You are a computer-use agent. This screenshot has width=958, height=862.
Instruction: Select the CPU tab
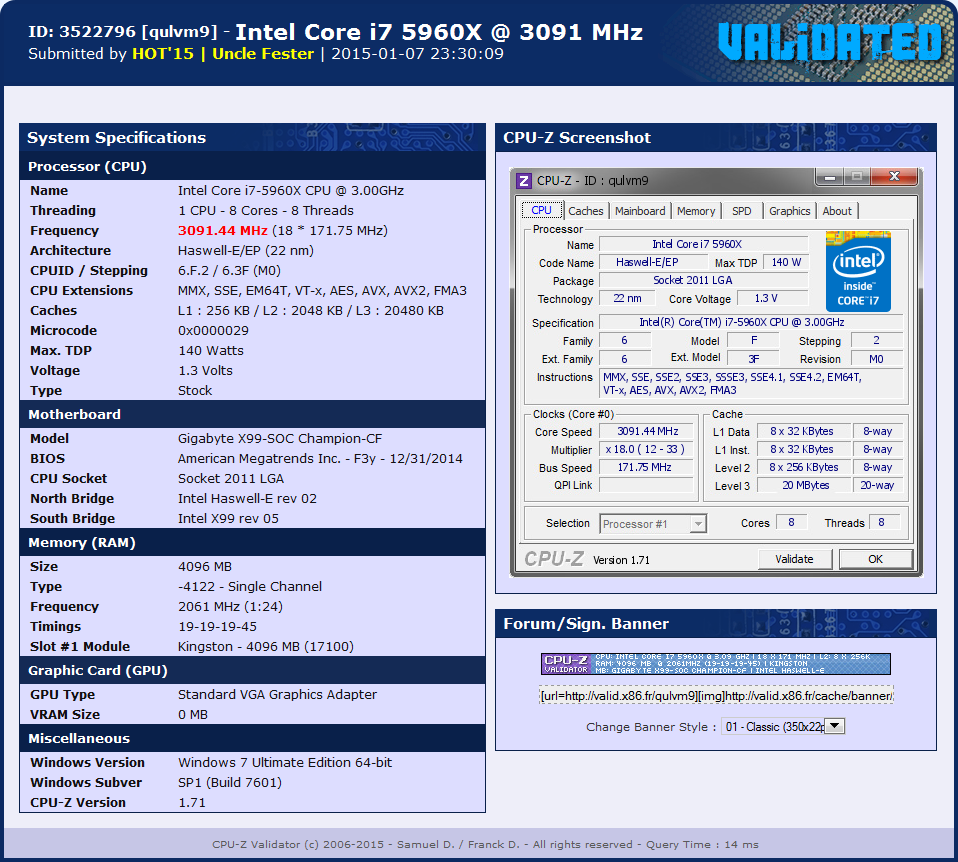click(x=541, y=210)
